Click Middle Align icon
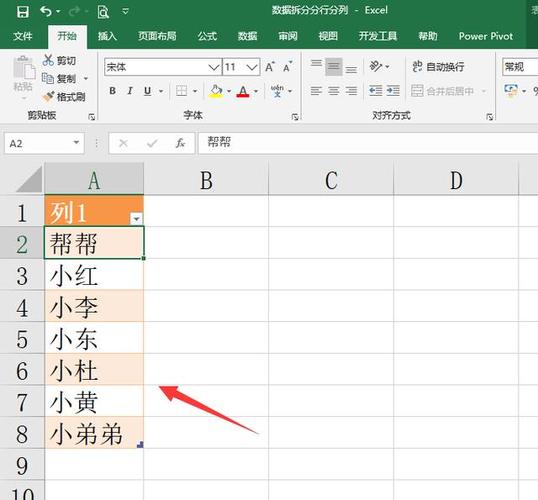The width and height of the screenshot is (538, 500). (334, 67)
